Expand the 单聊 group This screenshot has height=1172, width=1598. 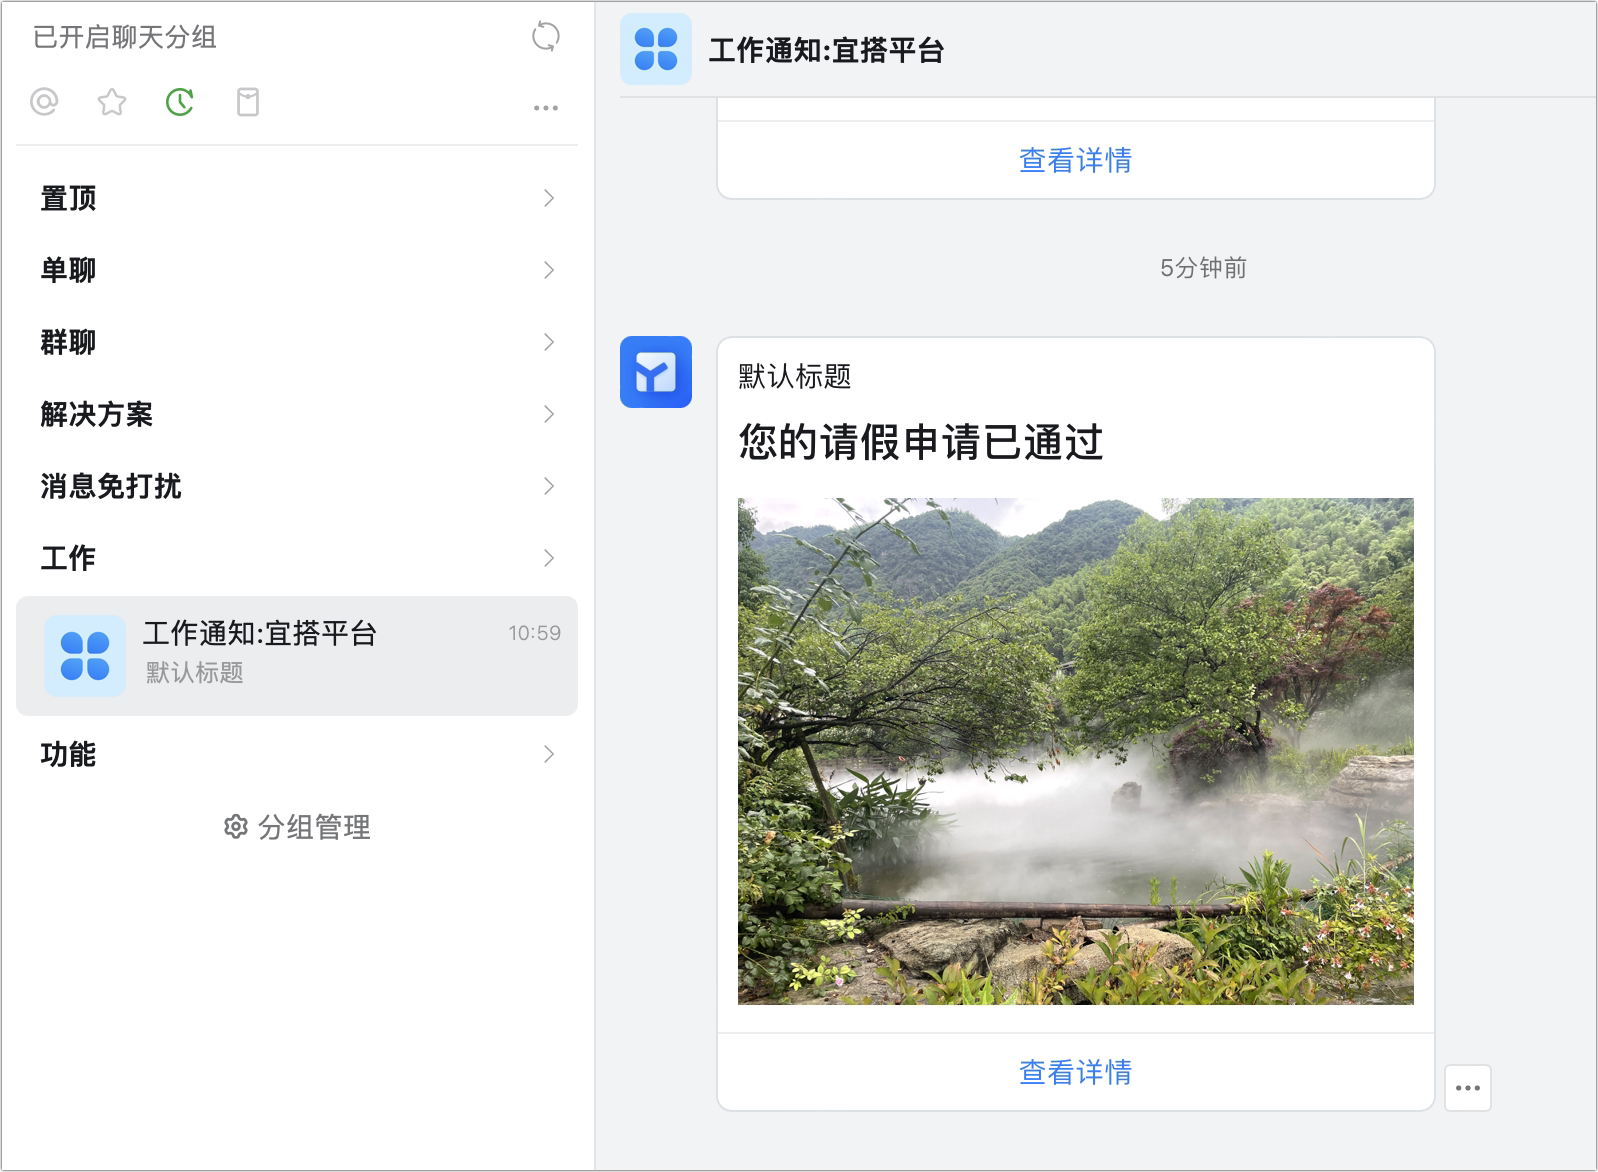click(x=297, y=270)
